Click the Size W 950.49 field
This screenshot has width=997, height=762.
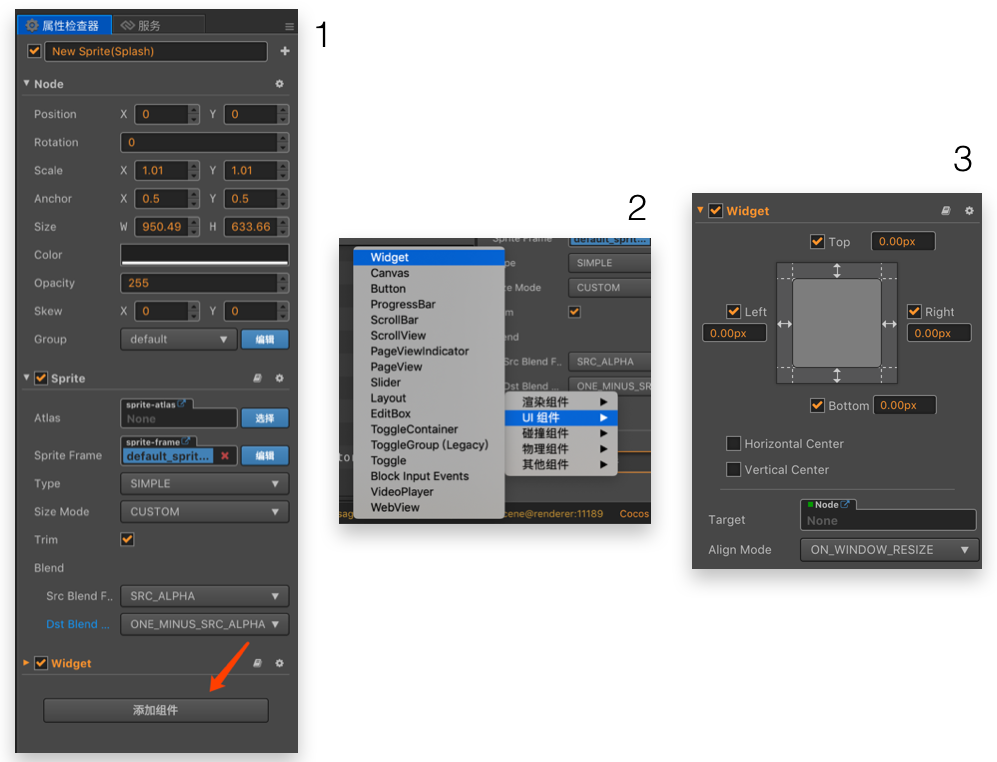click(167, 226)
